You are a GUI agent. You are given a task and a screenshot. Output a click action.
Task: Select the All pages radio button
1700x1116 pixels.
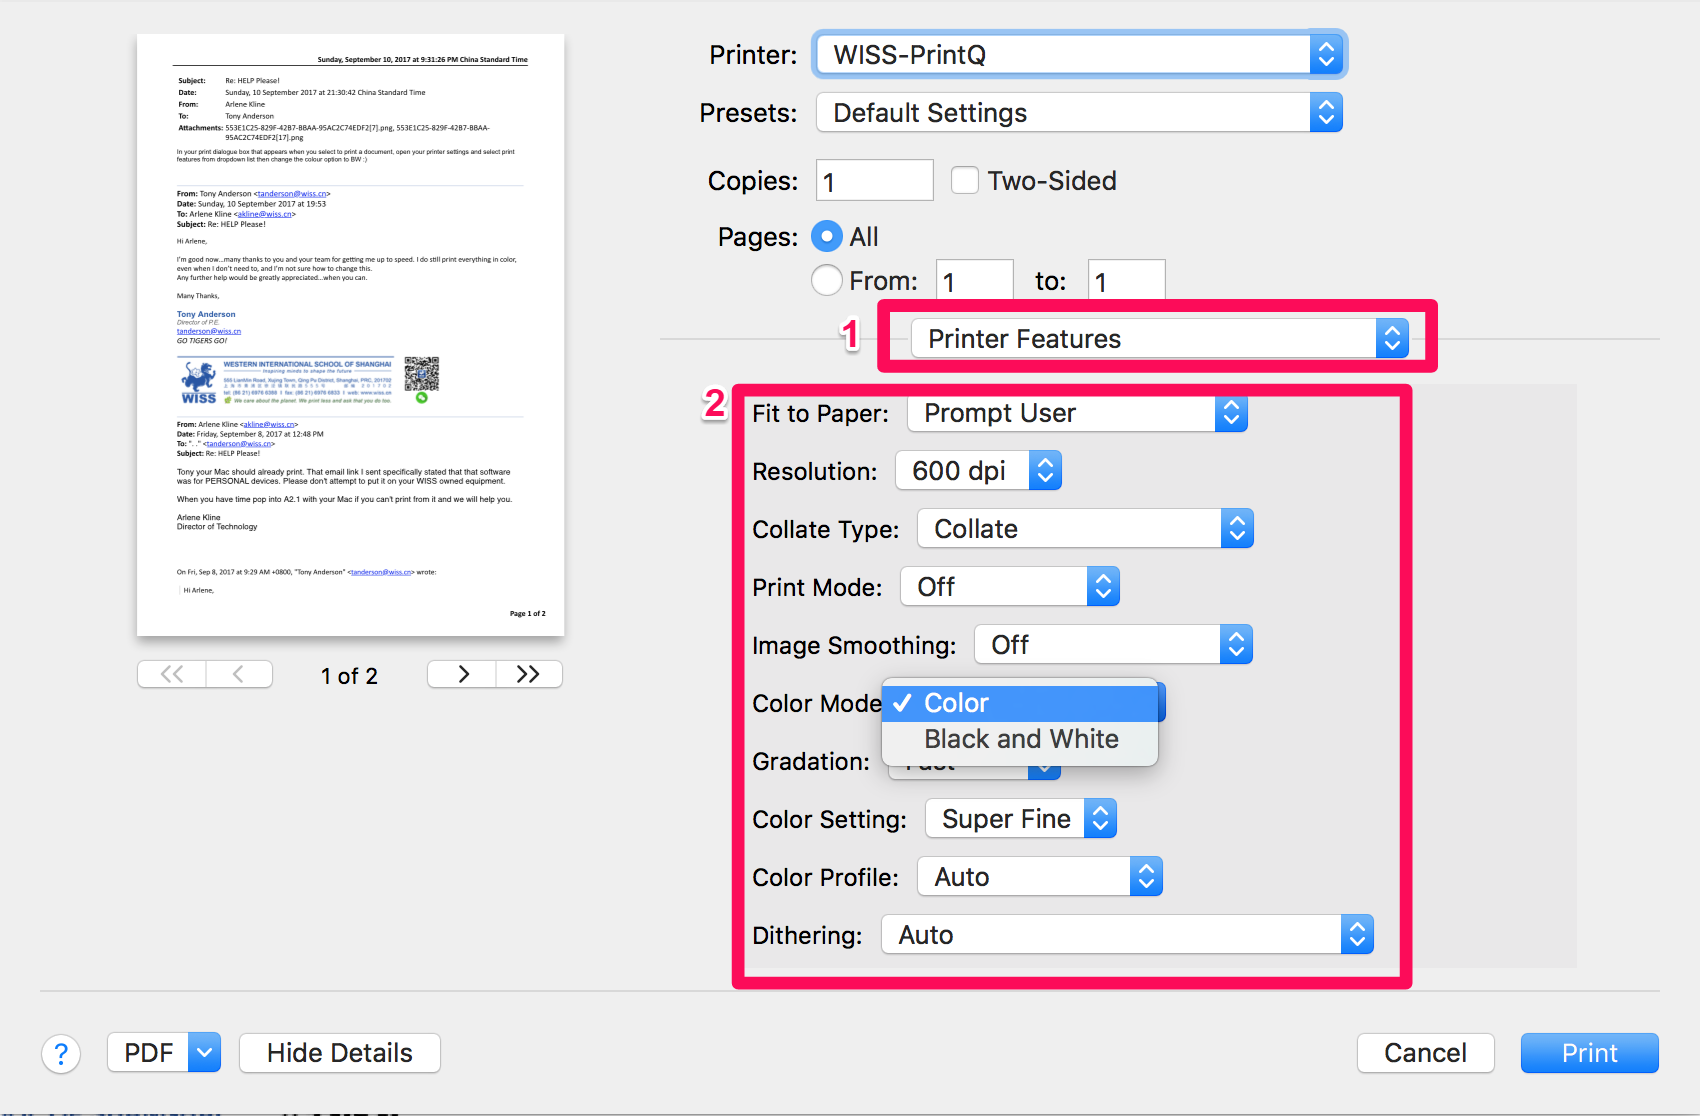827,236
